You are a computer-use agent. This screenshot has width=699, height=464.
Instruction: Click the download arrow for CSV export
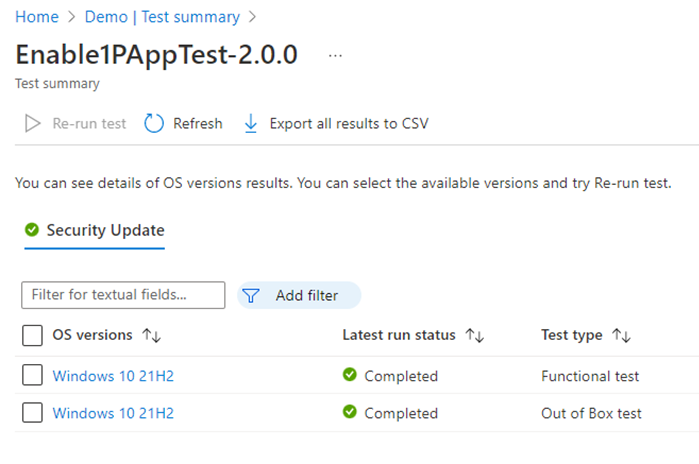251,123
